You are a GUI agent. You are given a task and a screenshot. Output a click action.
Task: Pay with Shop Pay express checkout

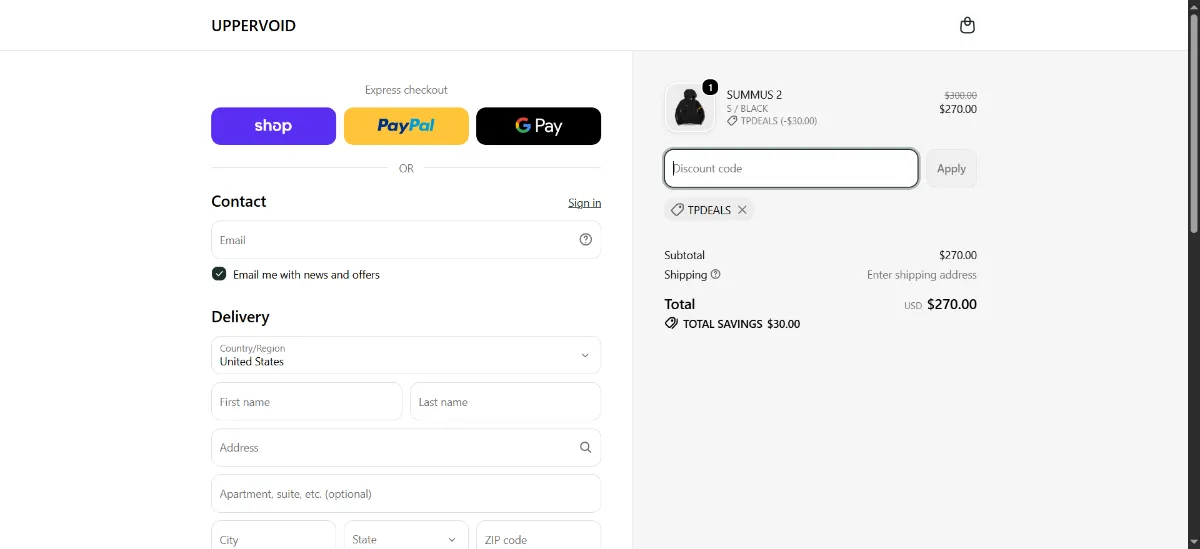pyautogui.click(x=273, y=126)
